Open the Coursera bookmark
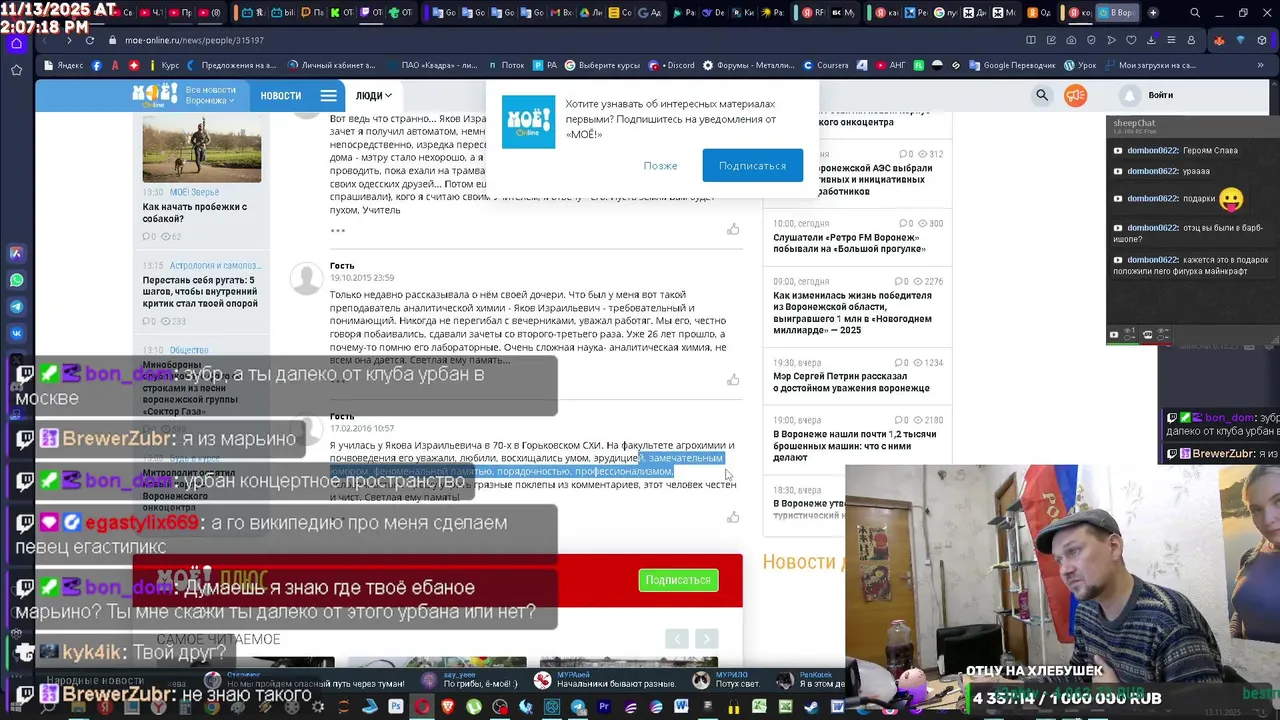The image size is (1280, 720). coord(826,65)
